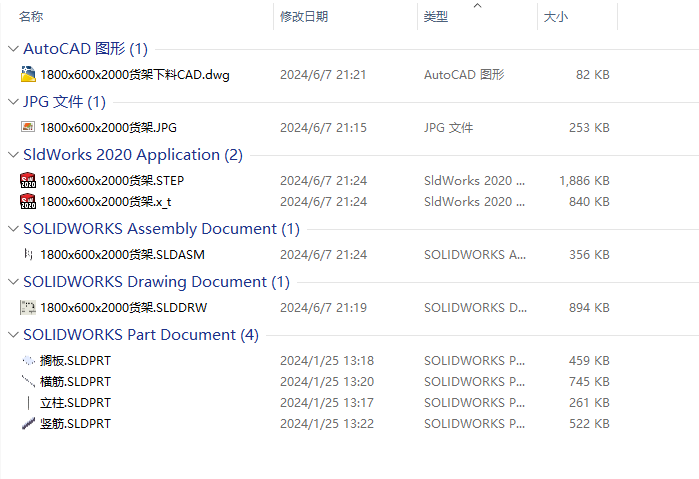Click the 82 KB size cell
The height and width of the screenshot is (479, 699).
coord(592,74)
